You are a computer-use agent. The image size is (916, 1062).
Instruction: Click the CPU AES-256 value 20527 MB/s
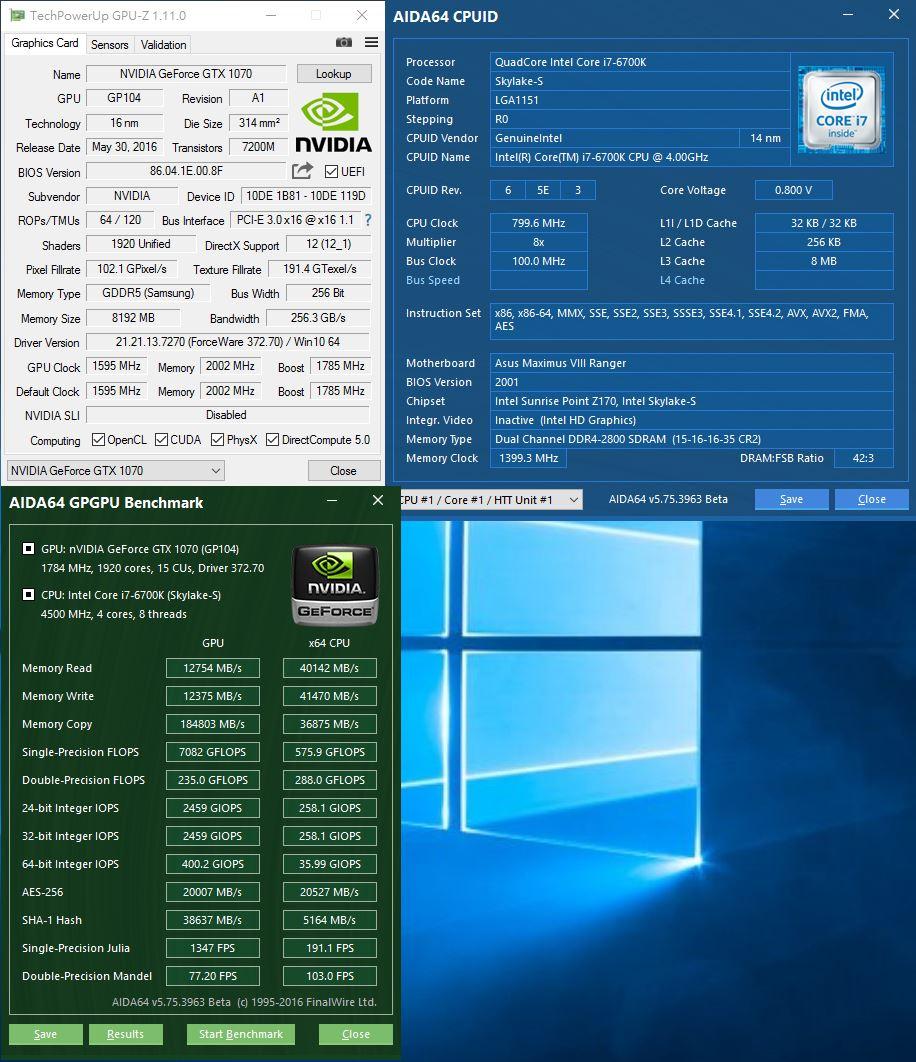point(330,892)
